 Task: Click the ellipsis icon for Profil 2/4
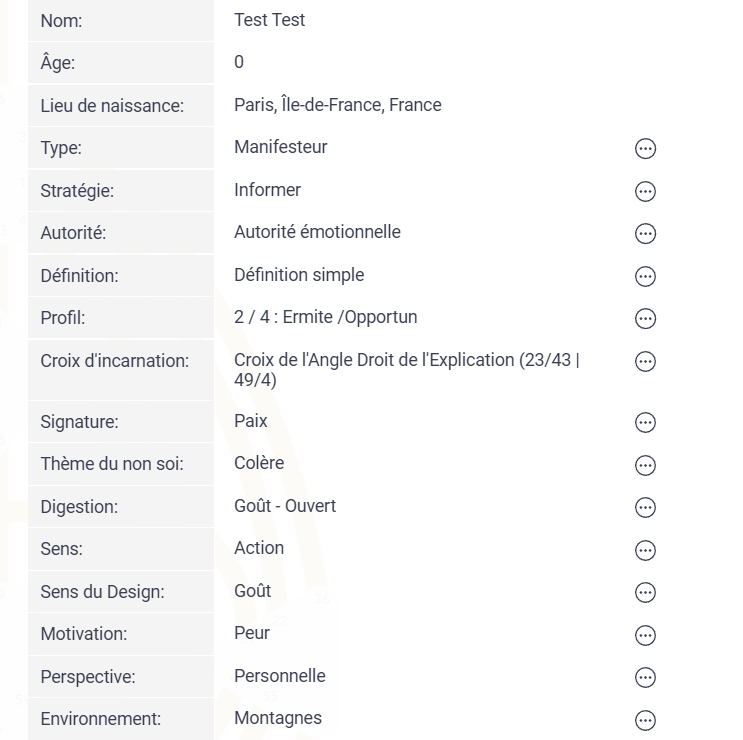645,318
